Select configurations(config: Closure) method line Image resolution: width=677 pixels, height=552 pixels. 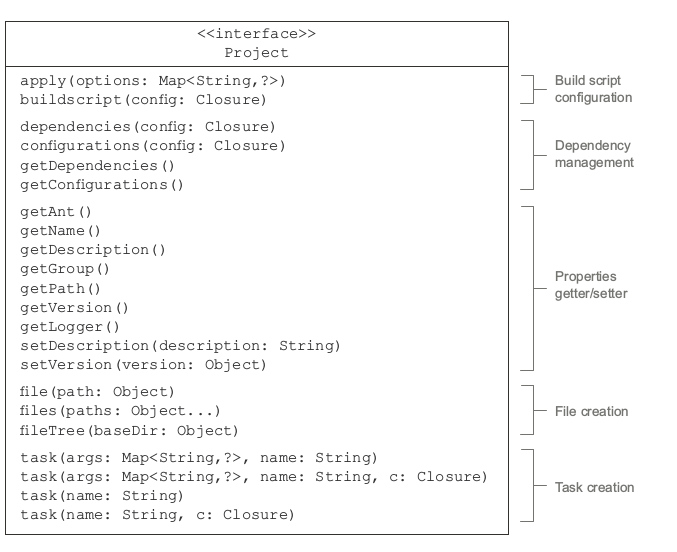click(153, 146)
